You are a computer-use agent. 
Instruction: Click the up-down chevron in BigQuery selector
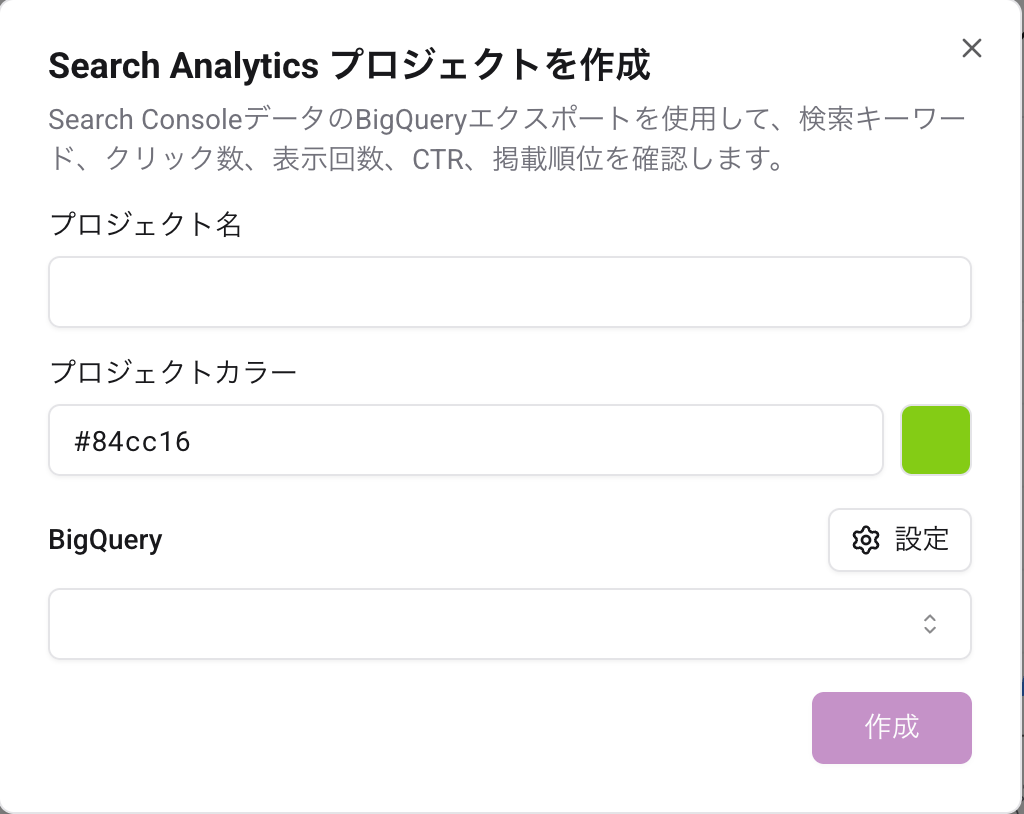(930, 624)
